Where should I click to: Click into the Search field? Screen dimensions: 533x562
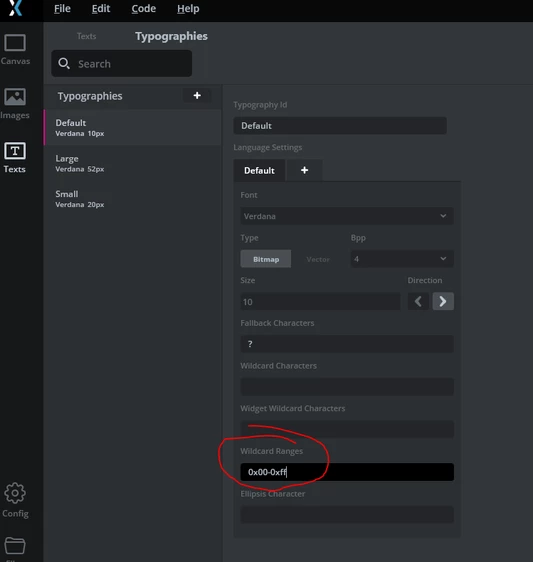(x=122, y=63)
